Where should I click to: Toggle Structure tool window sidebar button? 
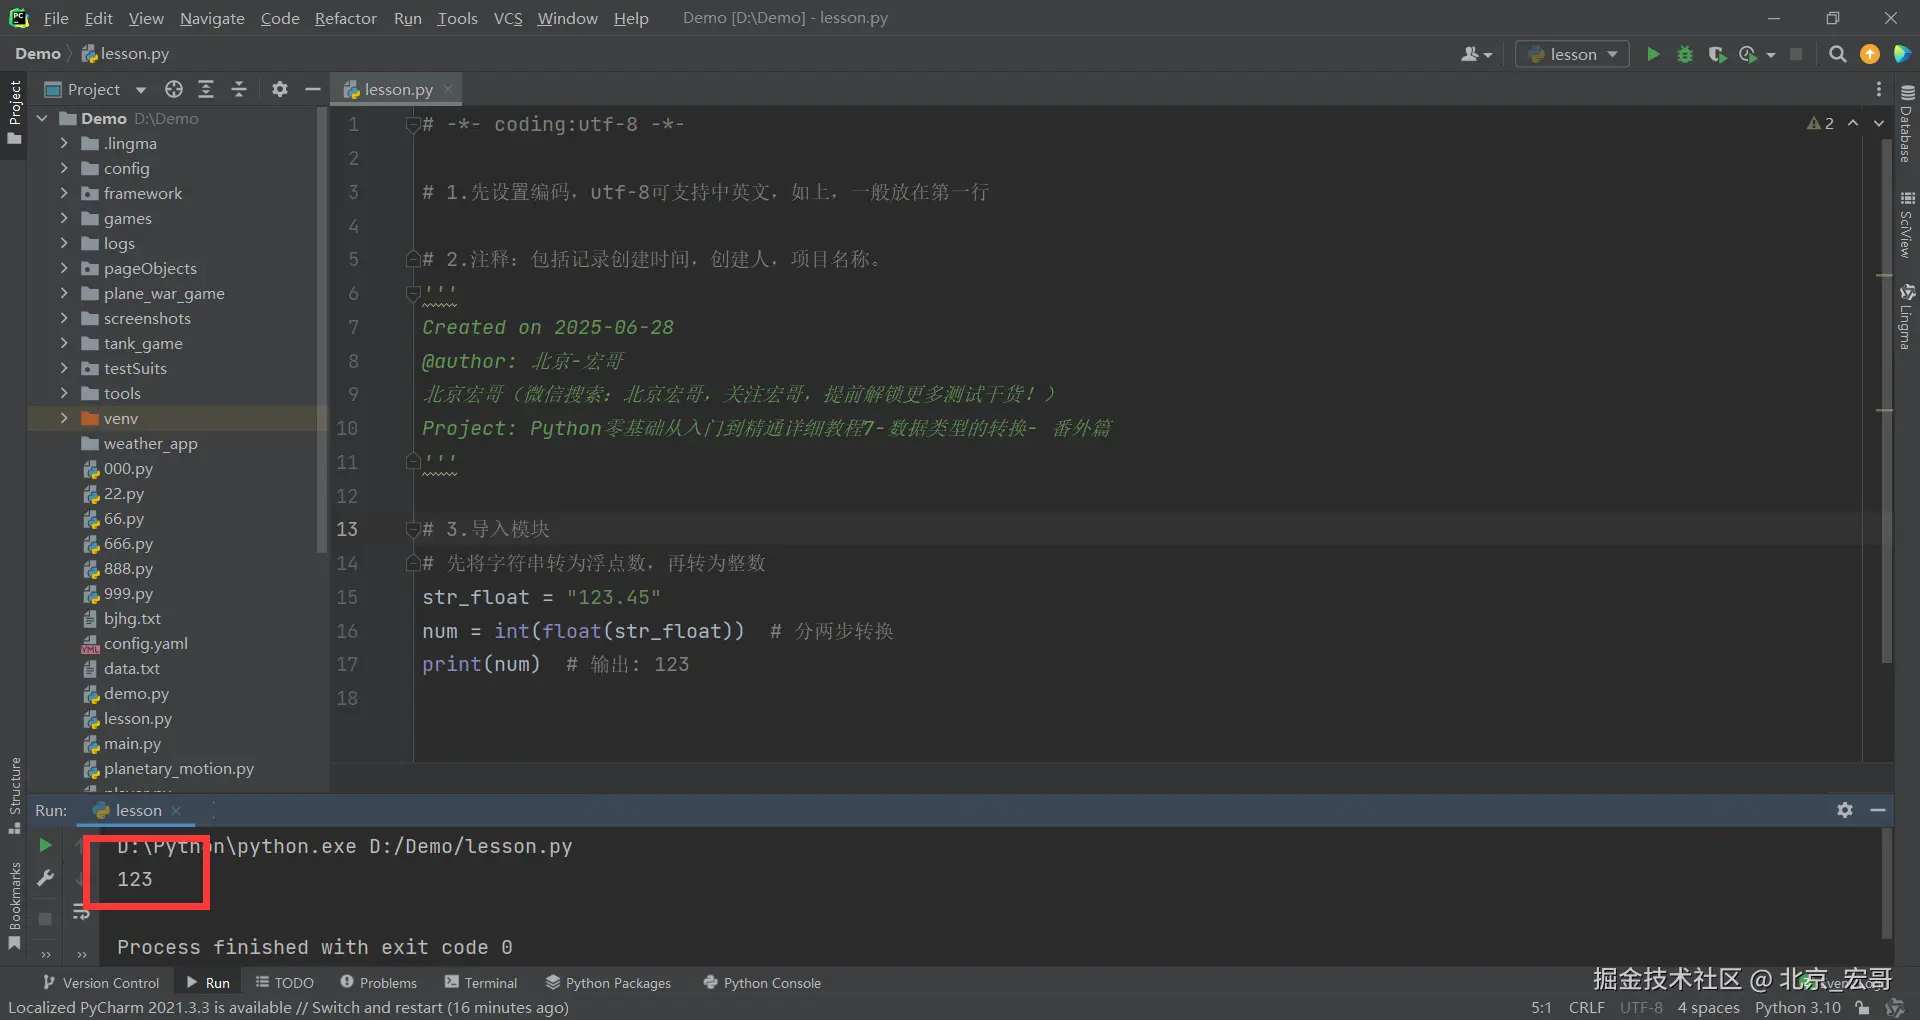[14, 796]
